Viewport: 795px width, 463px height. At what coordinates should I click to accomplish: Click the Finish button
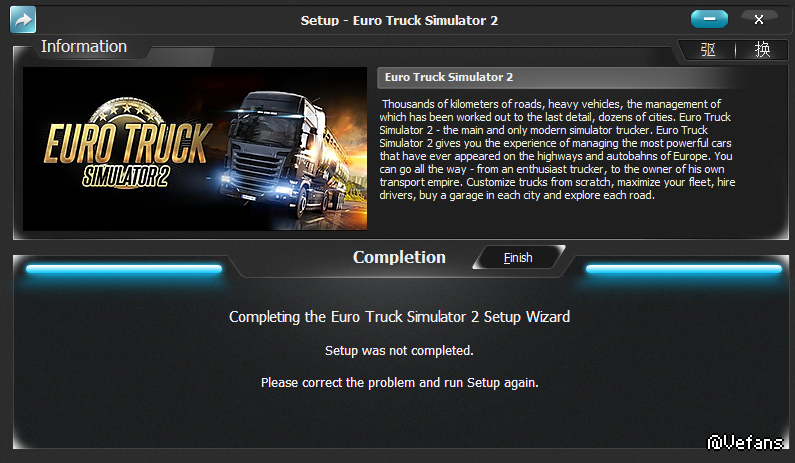click(518, 258)
